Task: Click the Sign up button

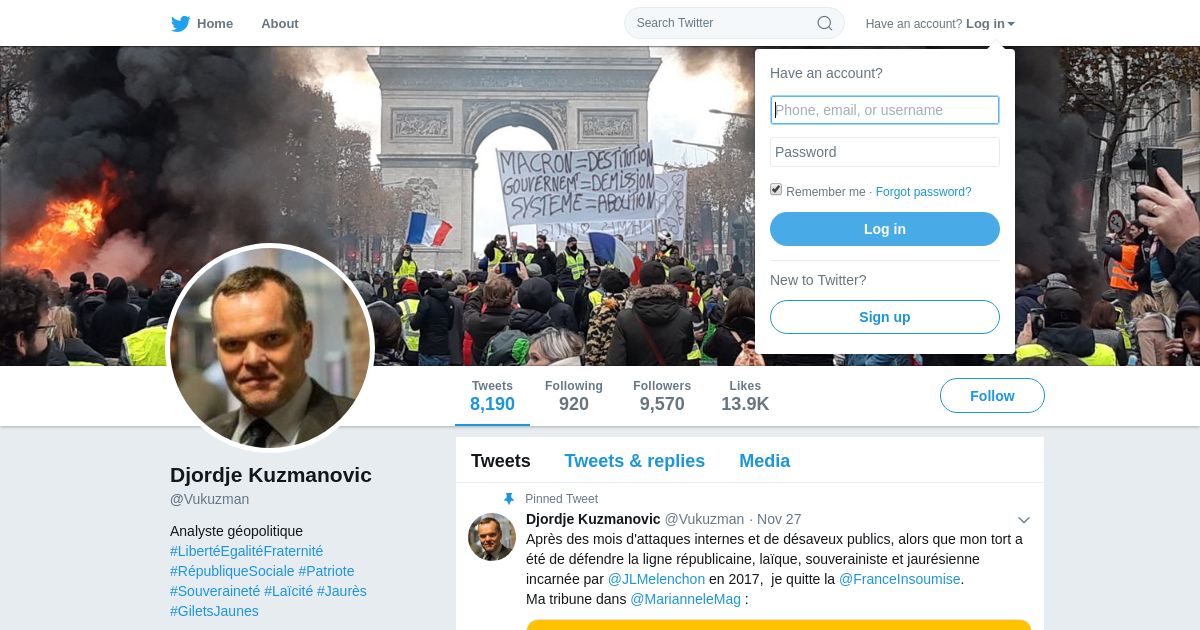Action: [885, 317]
